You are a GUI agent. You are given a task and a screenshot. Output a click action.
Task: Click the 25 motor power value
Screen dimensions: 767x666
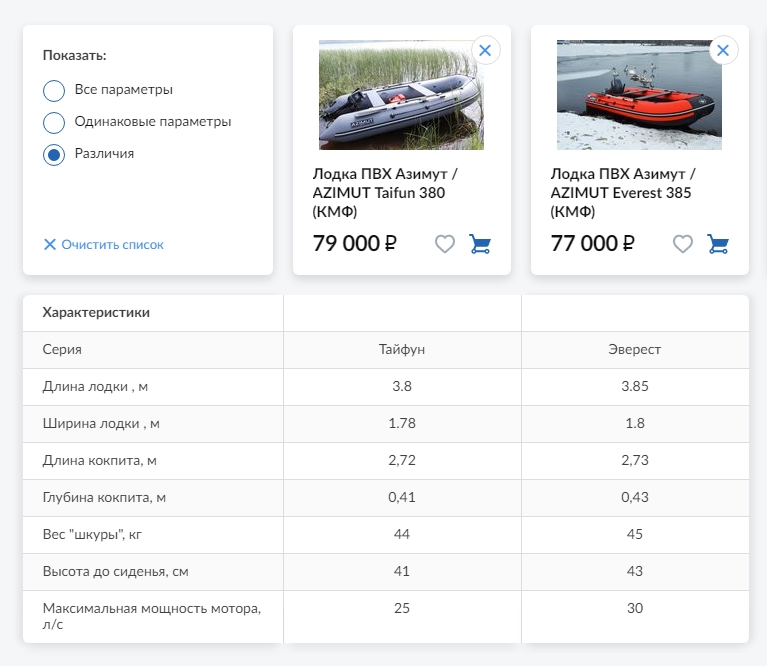pyautogui.click(x=402, y=608)
